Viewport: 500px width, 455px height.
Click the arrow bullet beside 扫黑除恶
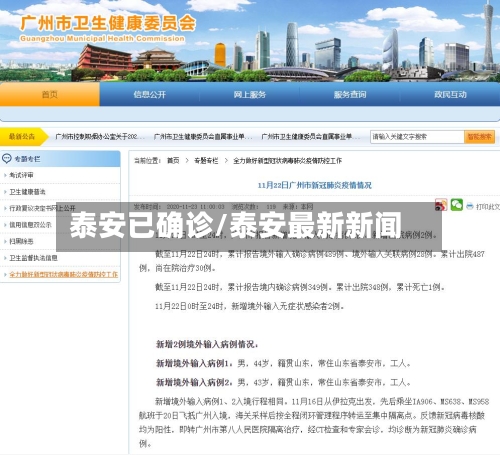pos(5,241)
